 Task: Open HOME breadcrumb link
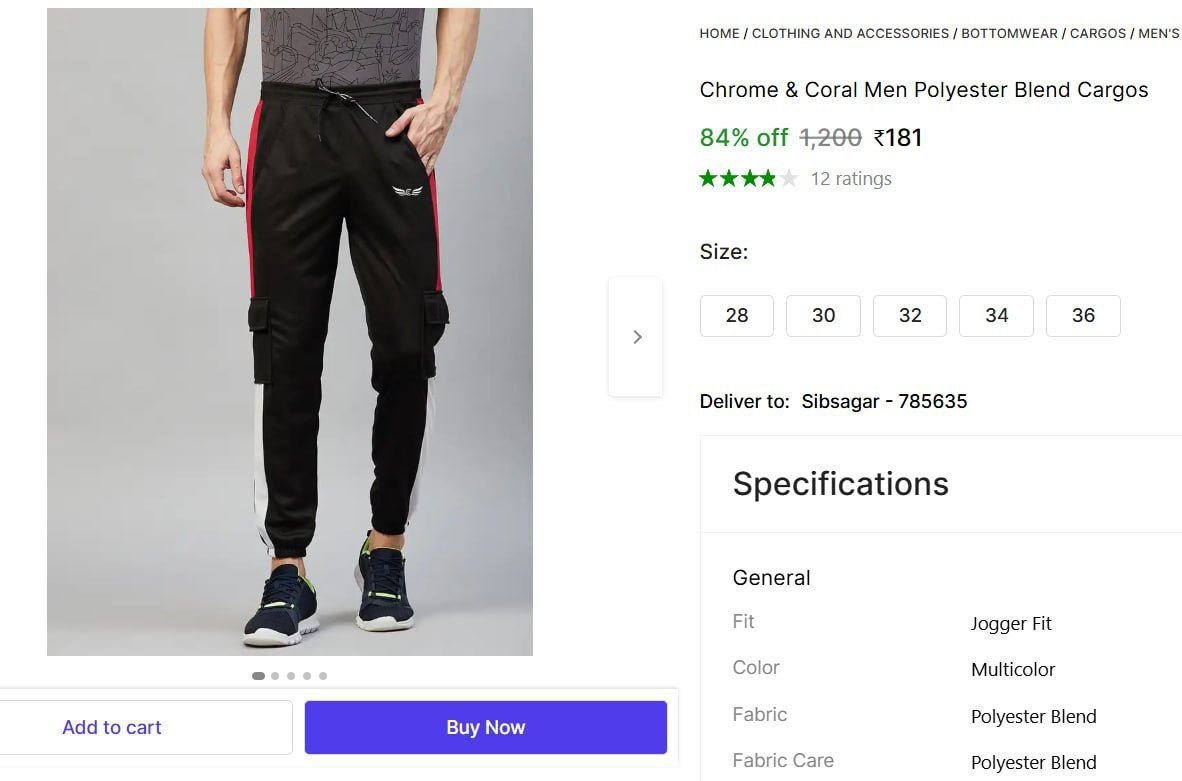(719, 33)
